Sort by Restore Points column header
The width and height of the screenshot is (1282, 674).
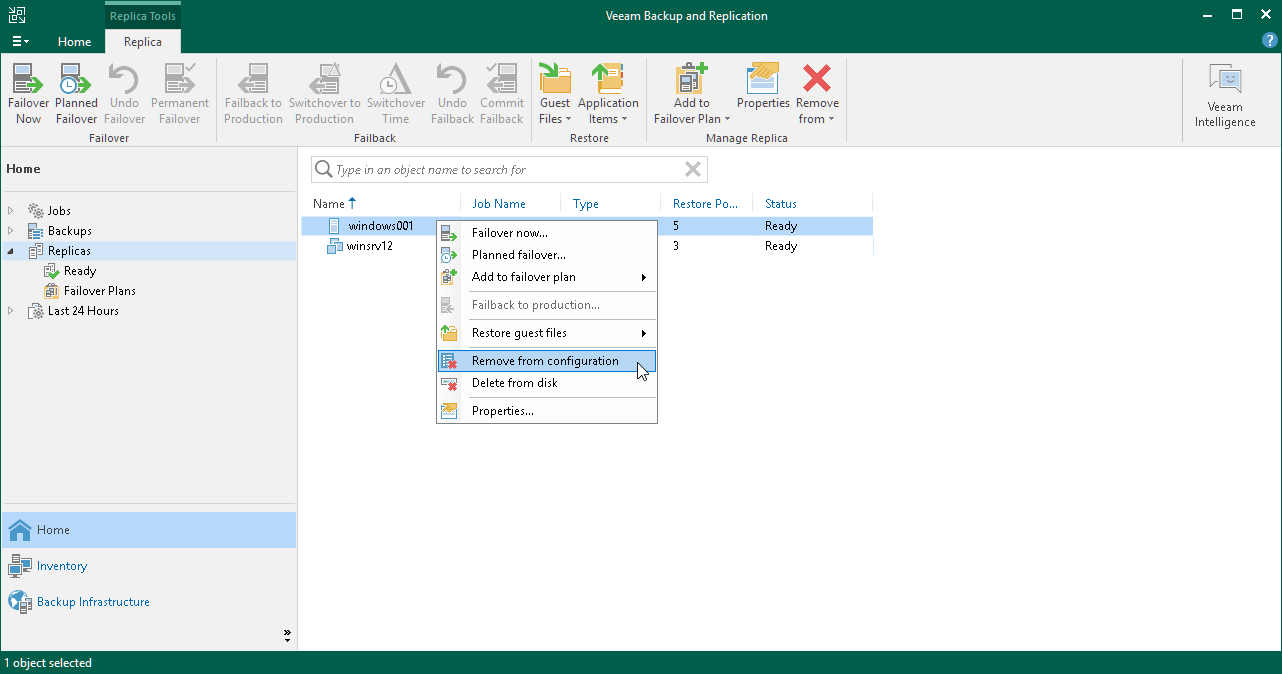tap(706, 204)
